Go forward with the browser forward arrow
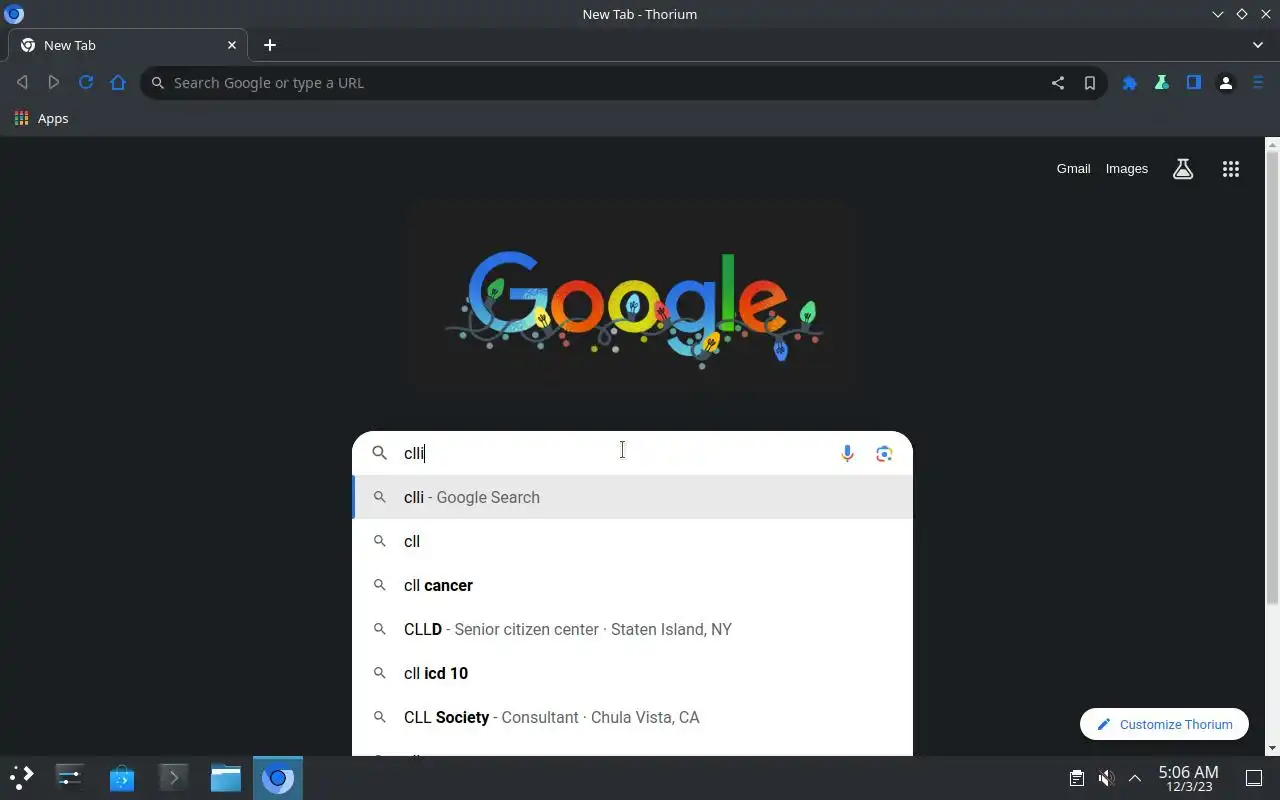This screenshot has height=800, width=1280. 54,83
